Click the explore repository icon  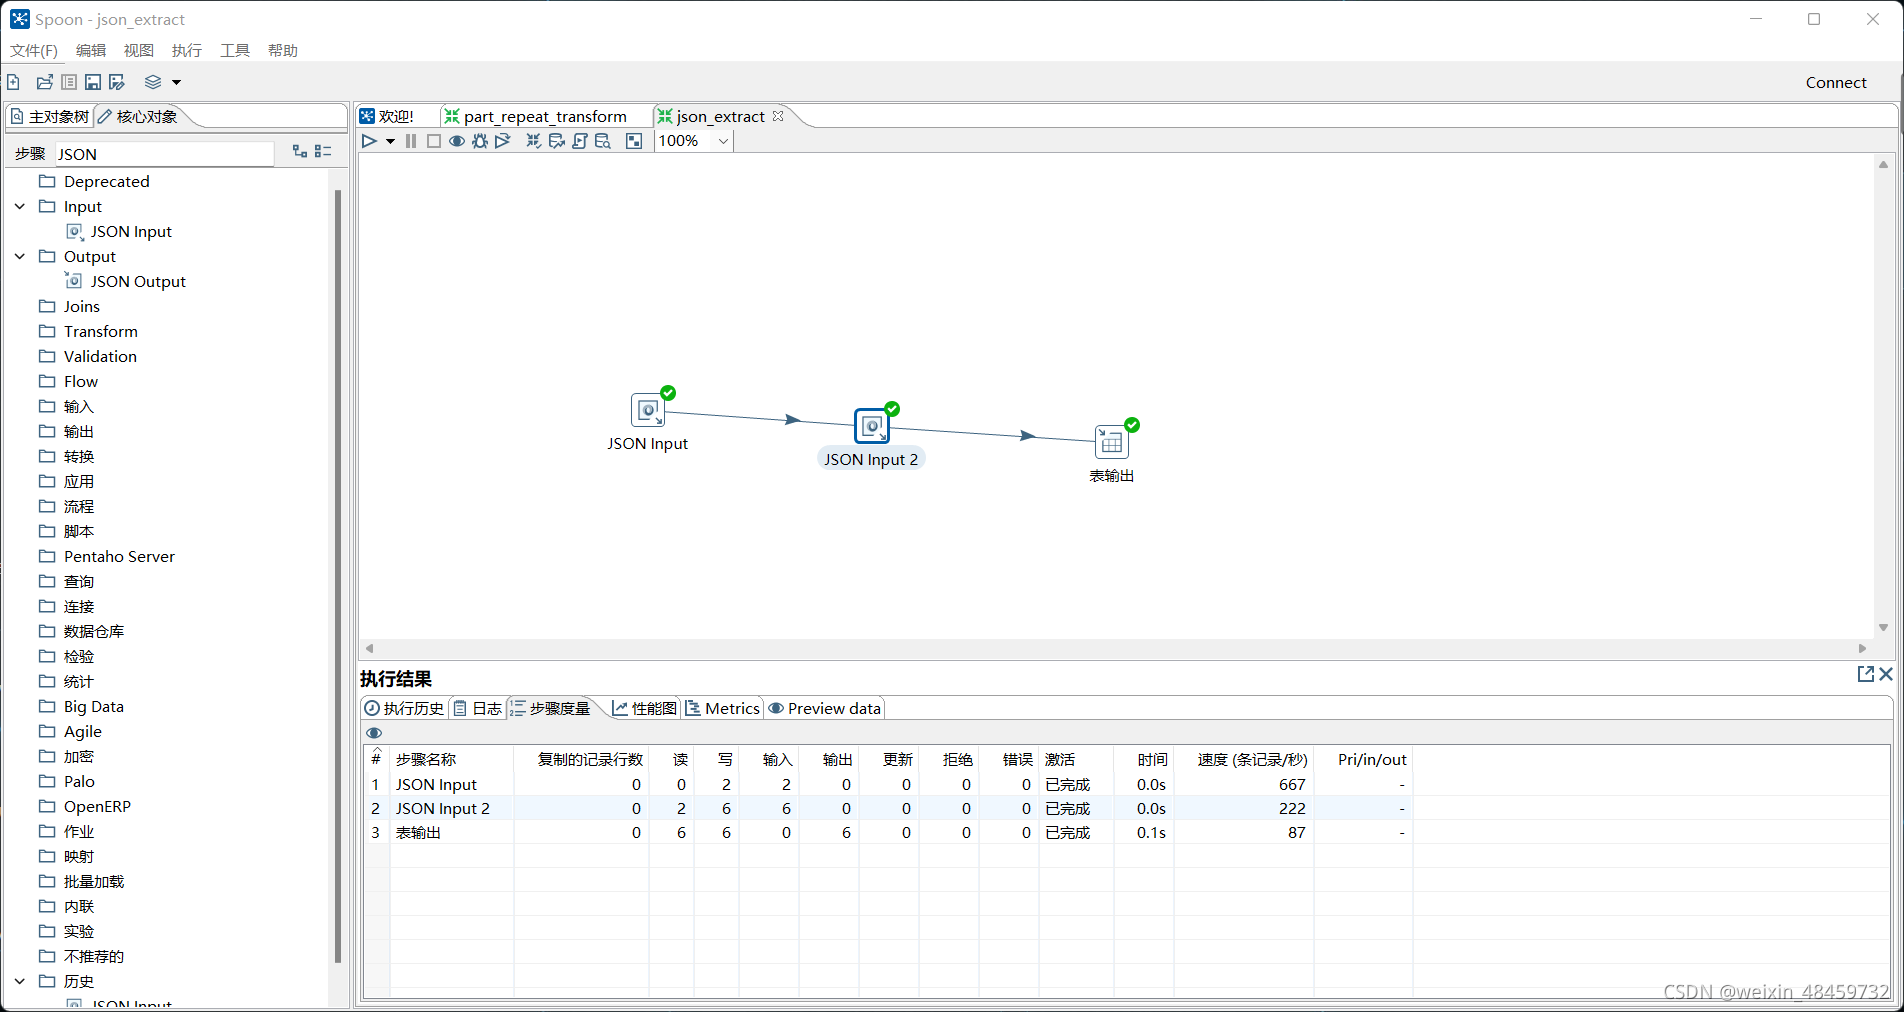coord(69,82)
